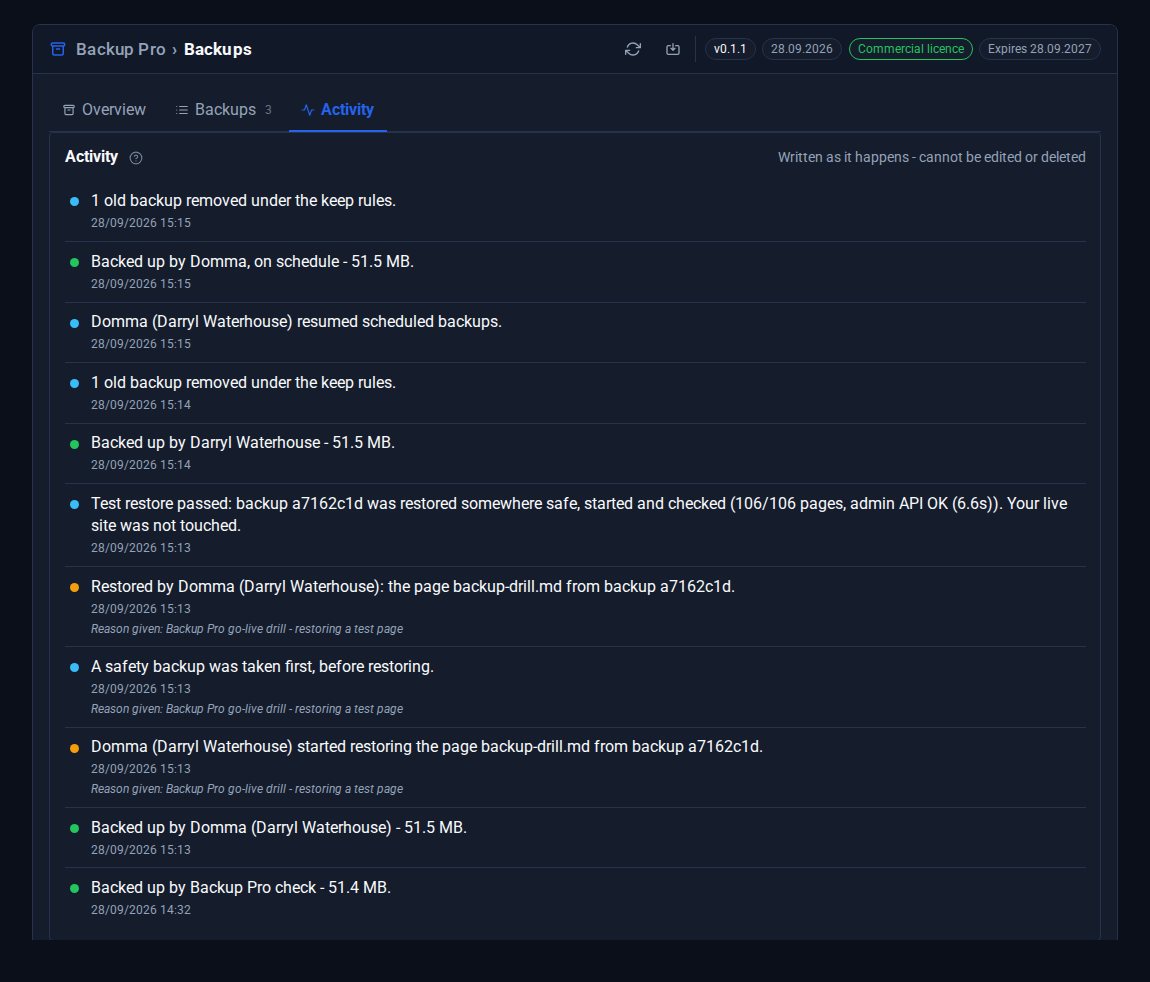Viewport: 1150px width, 982px height.
Task: Click the 28/09/2026 14:32 timestamp
Action: [x=141, y=909]
